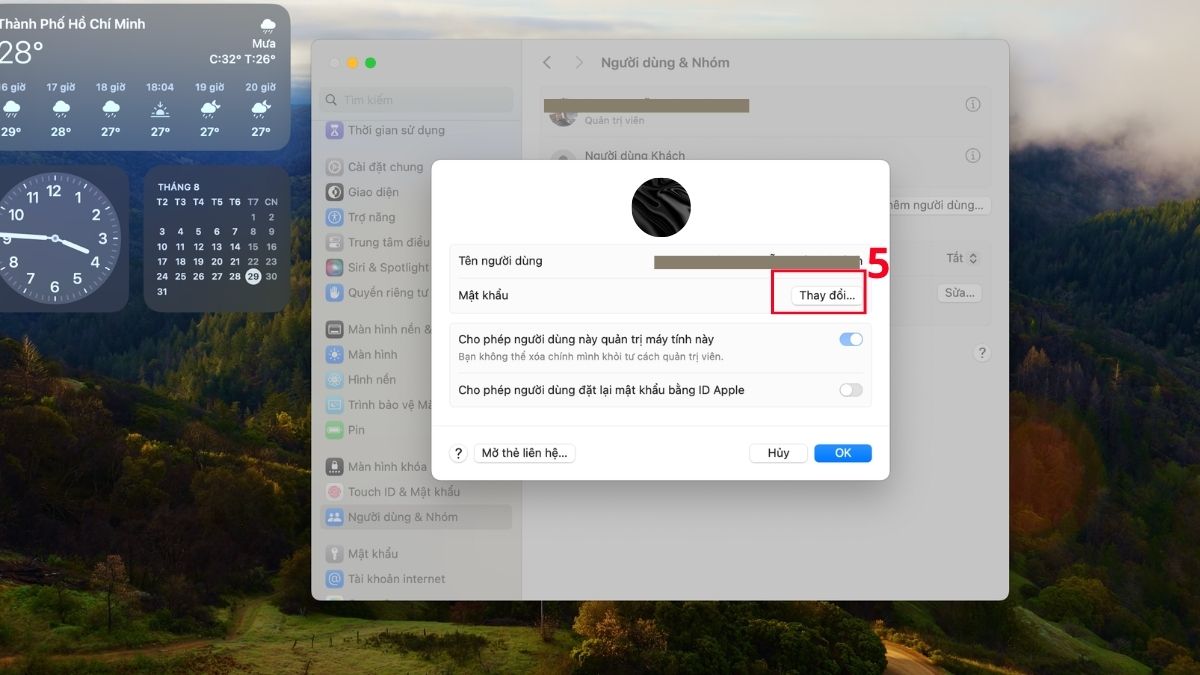1200x675 pixels.
Task: Click the Thay đổi... password button
Action: tap(827, 296)
